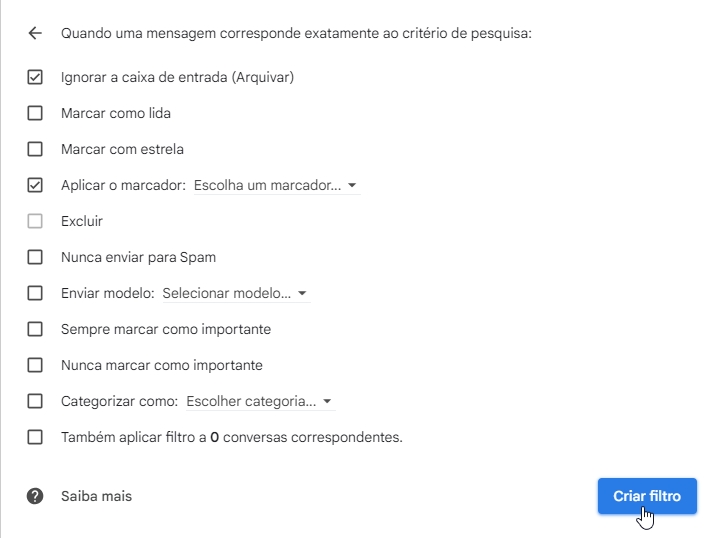Open the Escolher categoria dropdown
This screenshot has width=720, height=538.
point(259,401)
